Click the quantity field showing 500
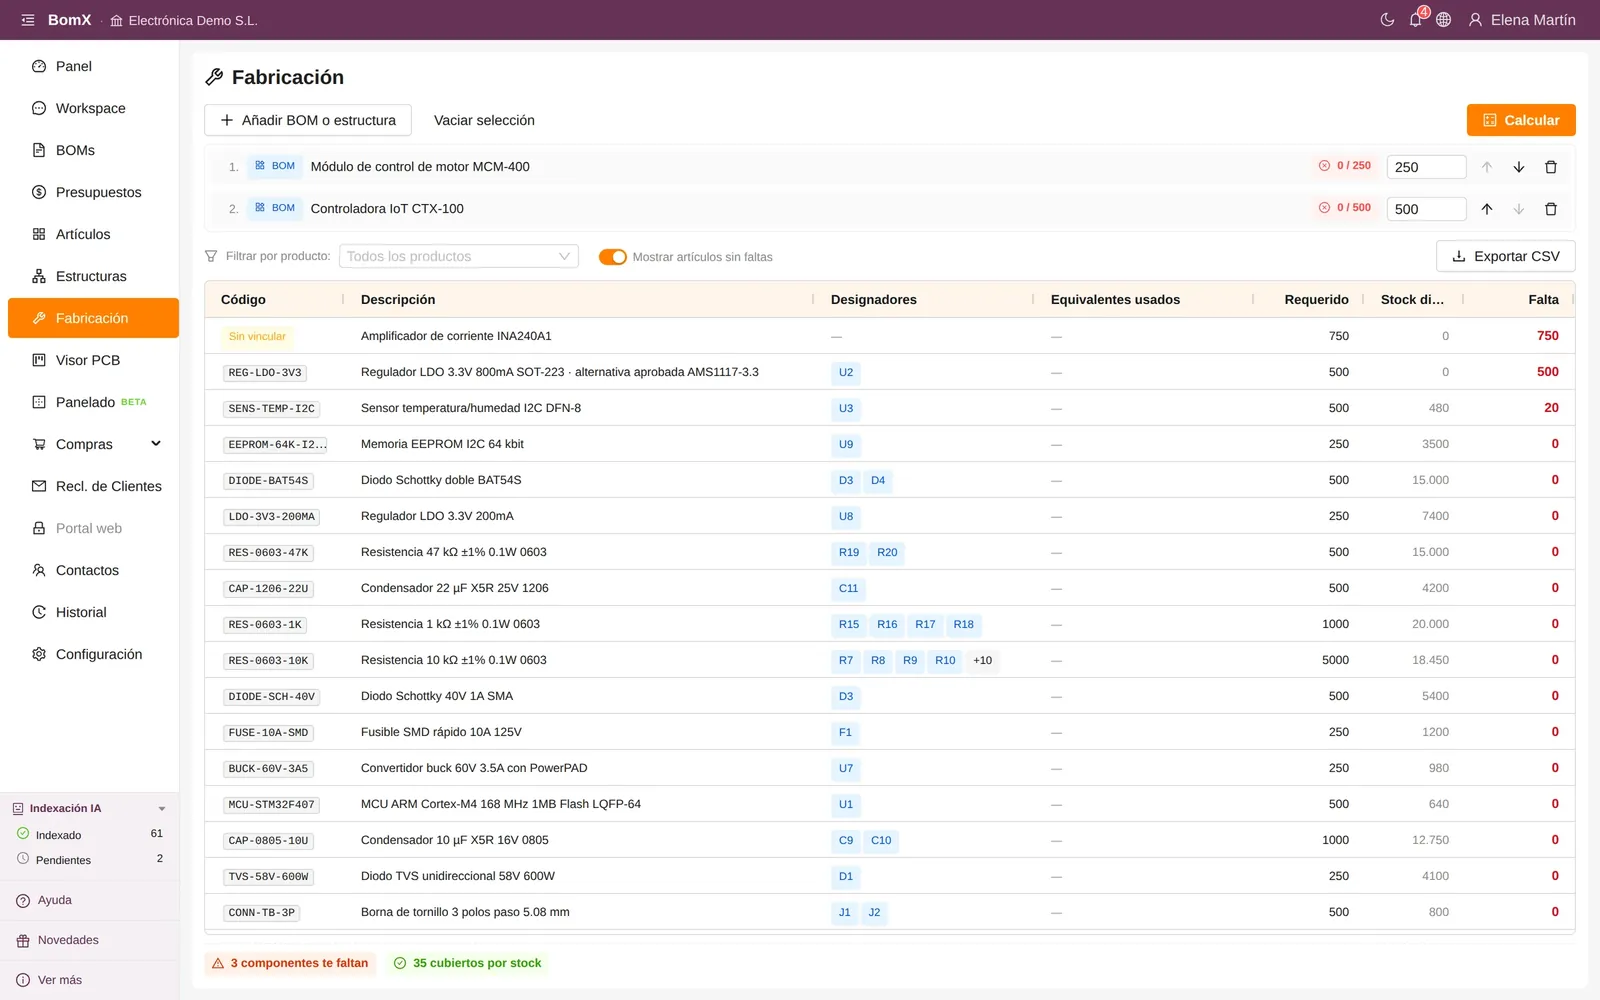Viewport: 1600px width, 1000px height. click(x=1426, y=209)
